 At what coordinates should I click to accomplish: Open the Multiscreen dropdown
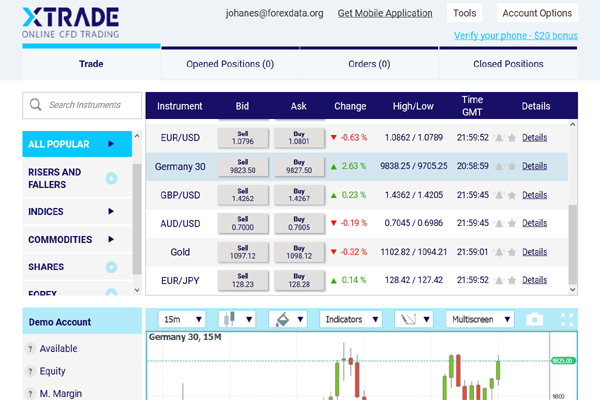tap(480, 319)
